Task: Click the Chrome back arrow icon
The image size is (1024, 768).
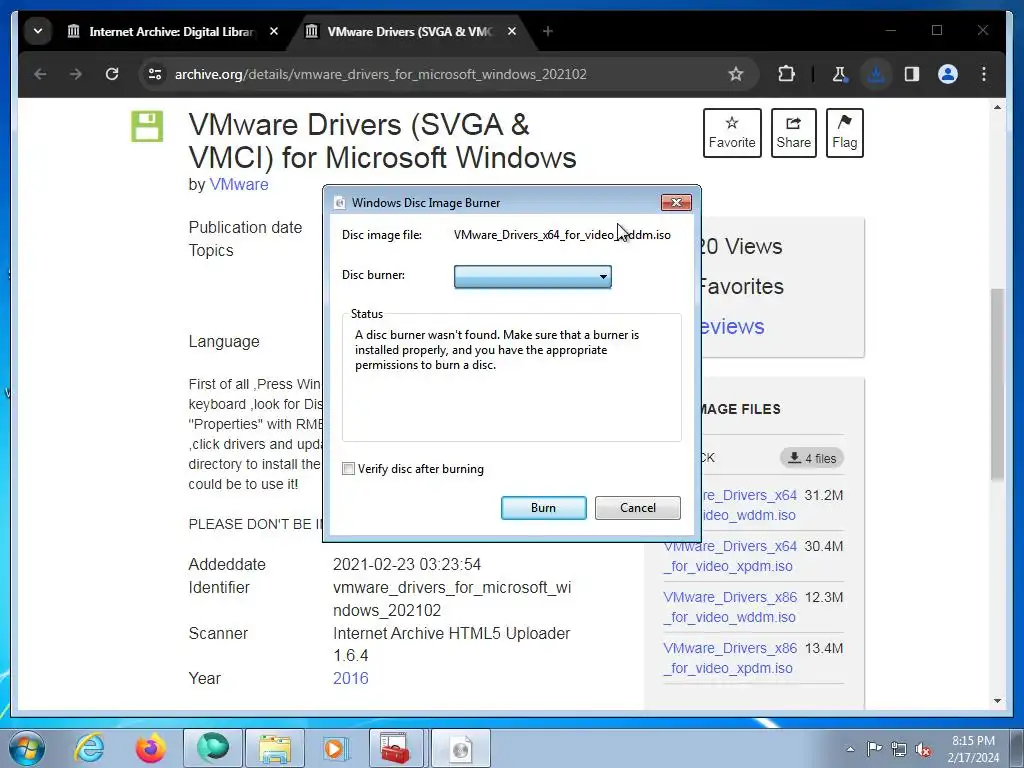Action: pyautogui.click(x=40, y=74)
